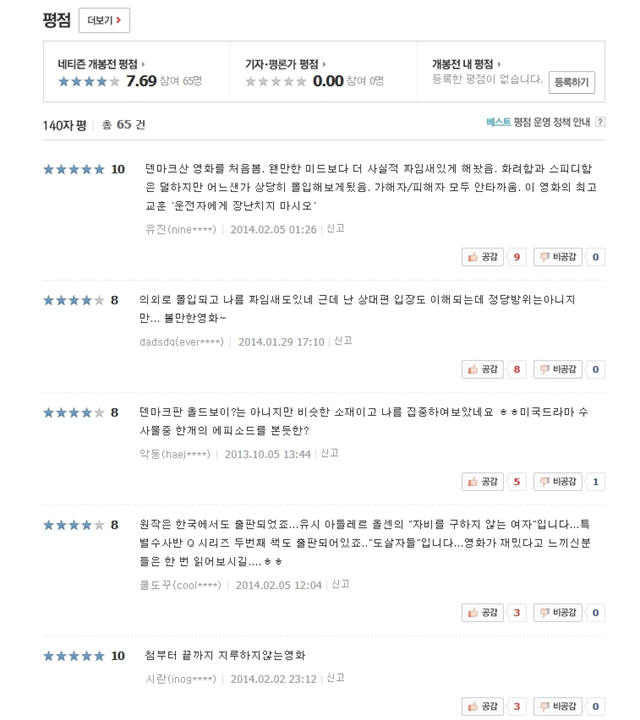Screen dimensions: 640x720
Task: Click the 140자 평 tab heading
Action: point(65,125)
